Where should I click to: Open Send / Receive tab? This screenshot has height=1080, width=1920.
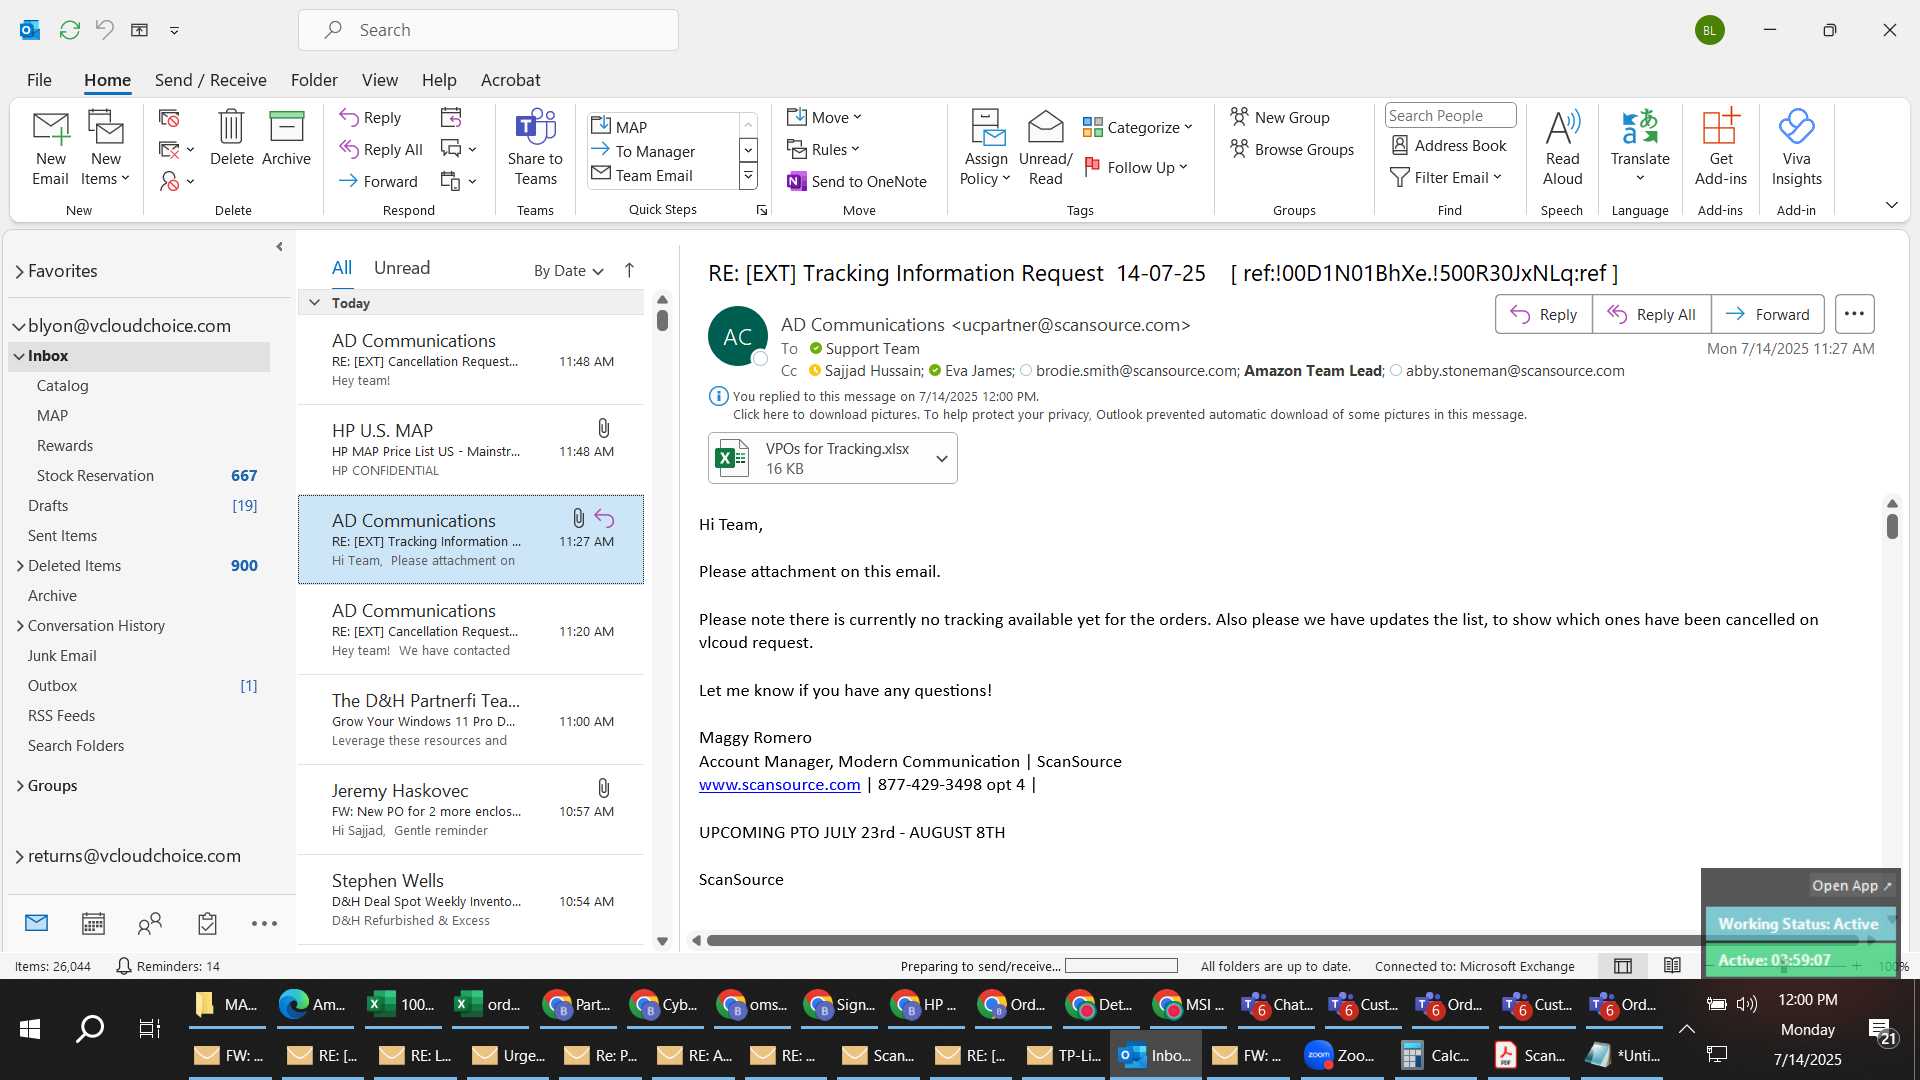click(x=210, y=80)
